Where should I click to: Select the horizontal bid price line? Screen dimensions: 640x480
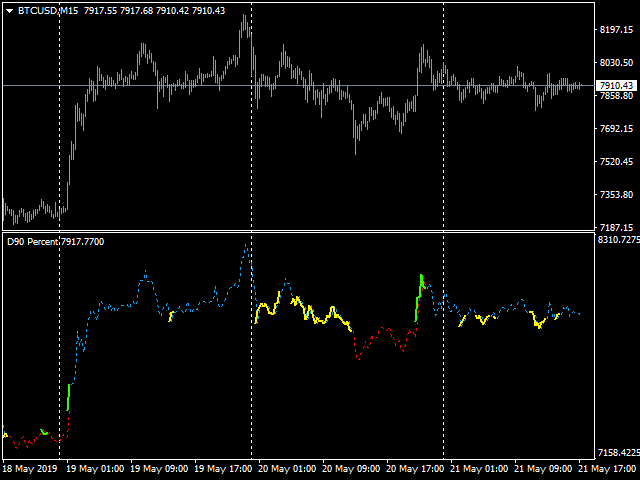click(x=300, y=86)
